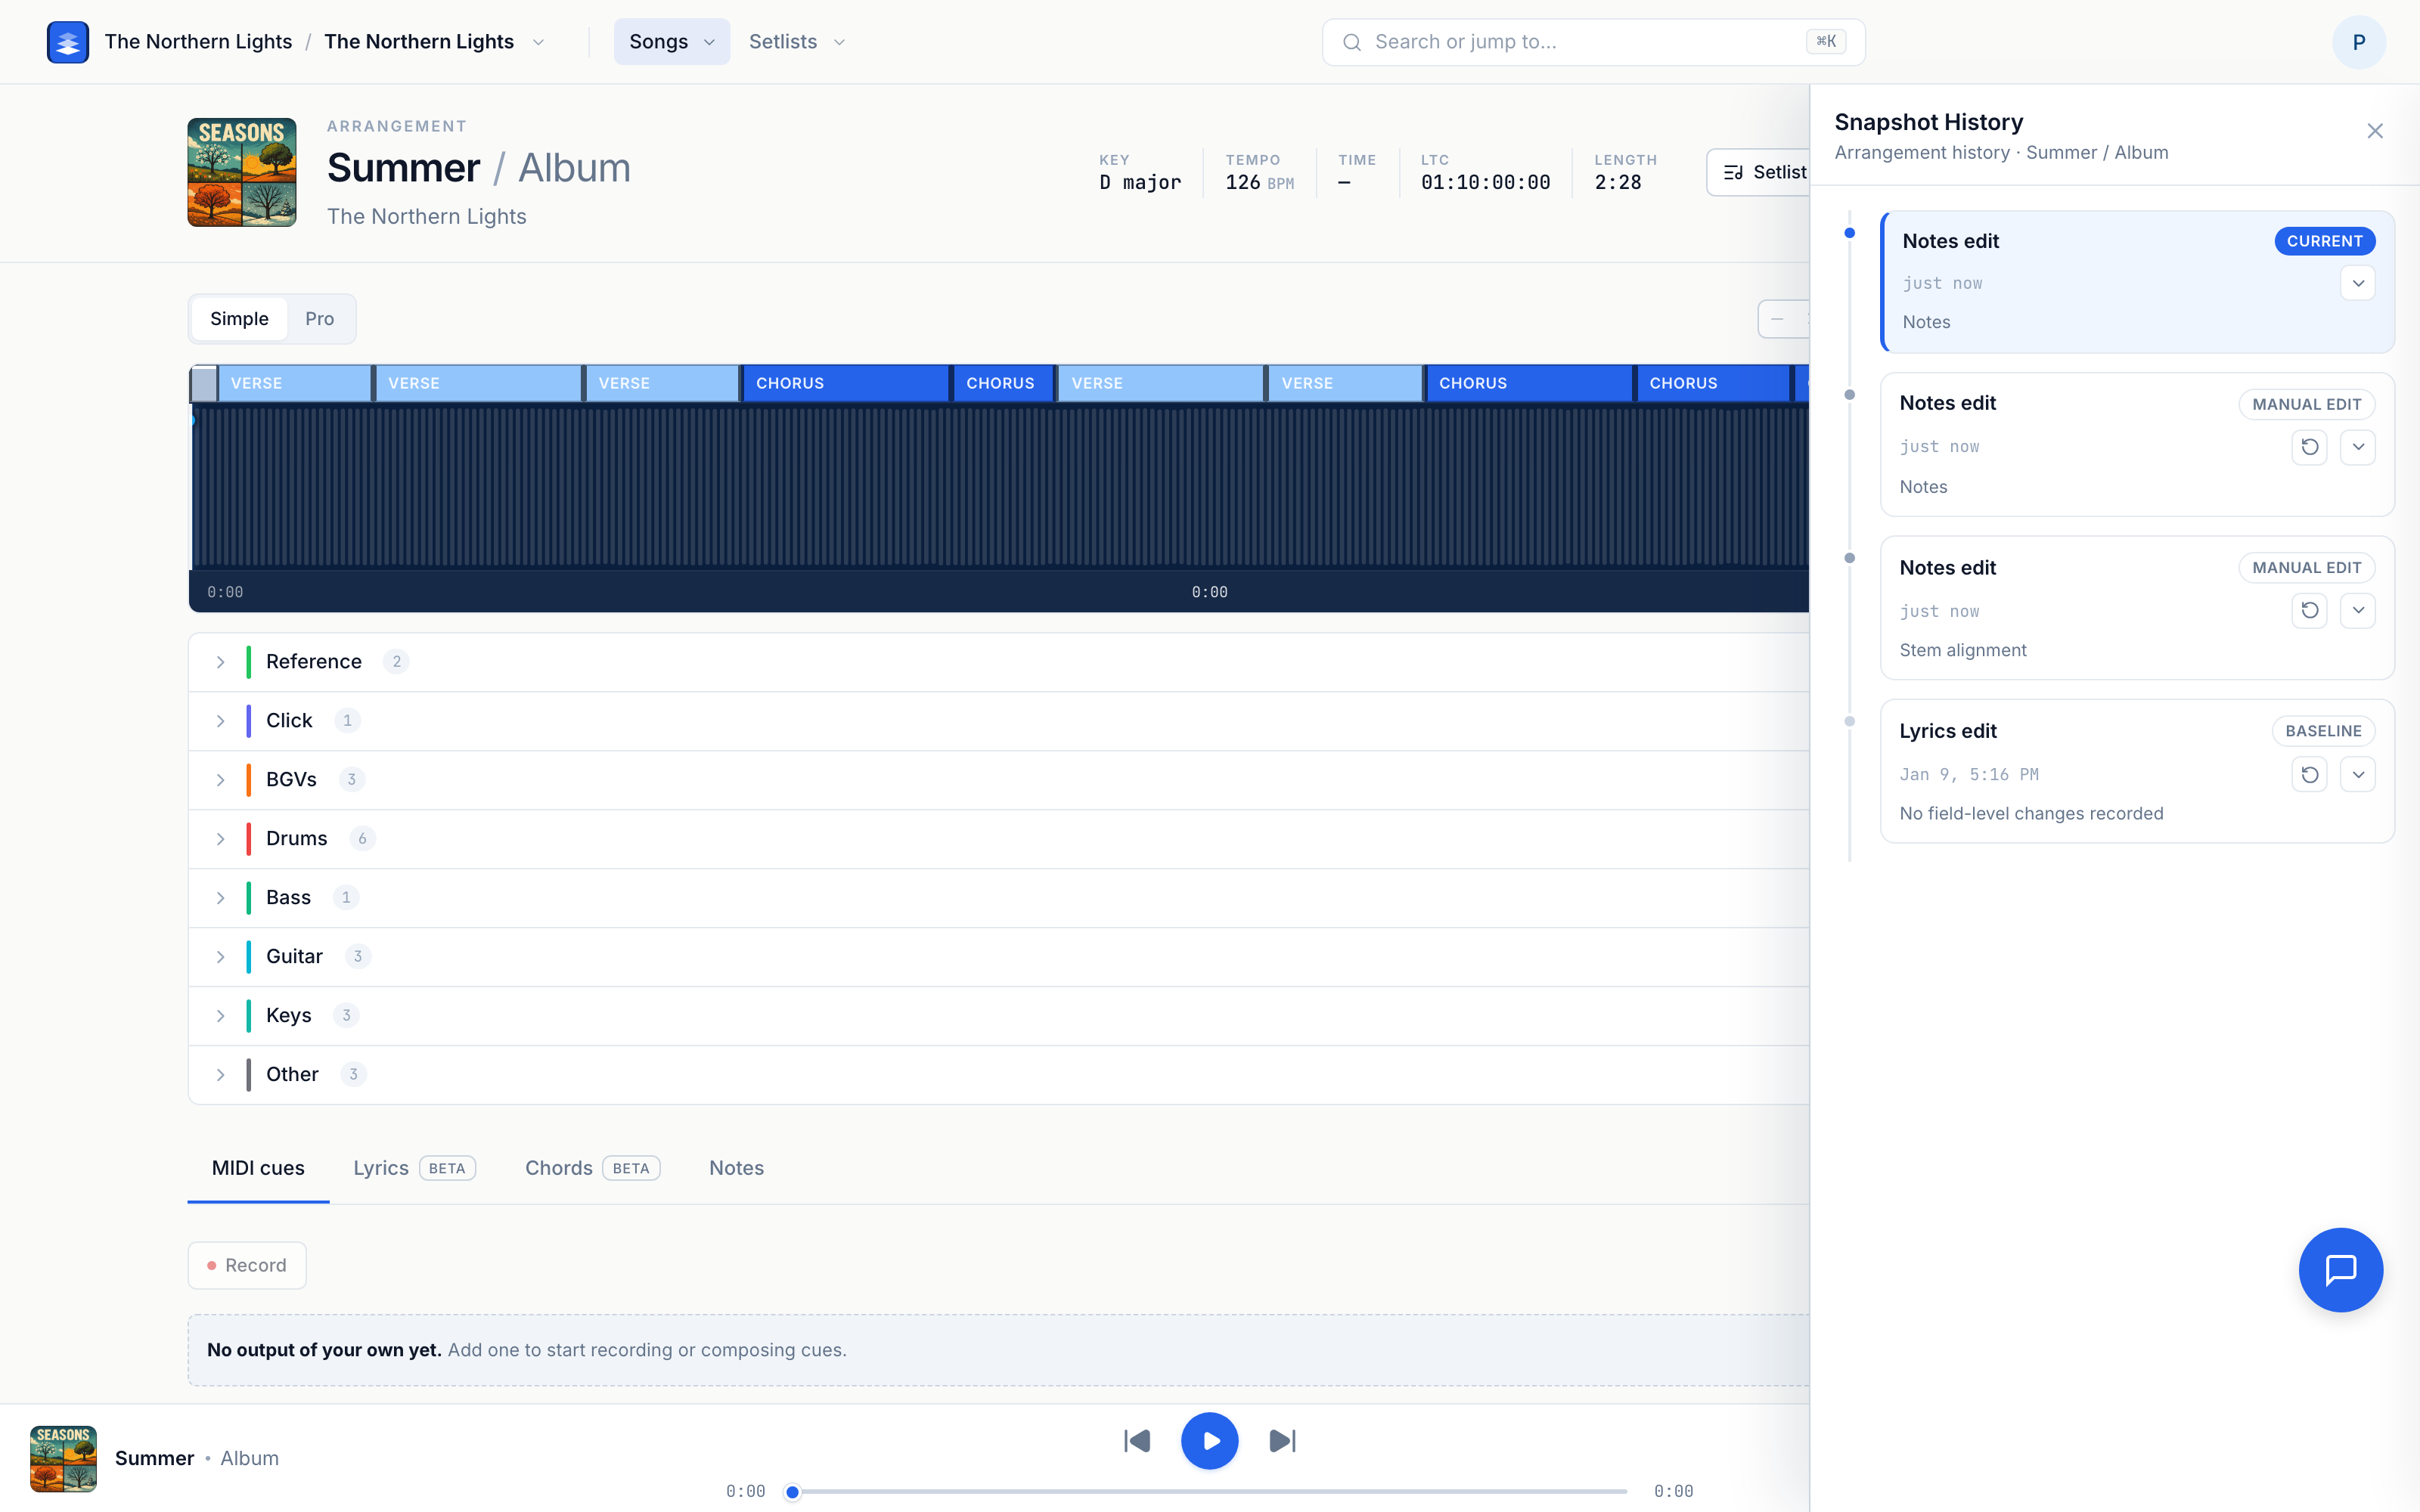Expand the Stem alignment snapshot details
This screenshot has height=1512, width=2420.
(x=2357, y=610)
